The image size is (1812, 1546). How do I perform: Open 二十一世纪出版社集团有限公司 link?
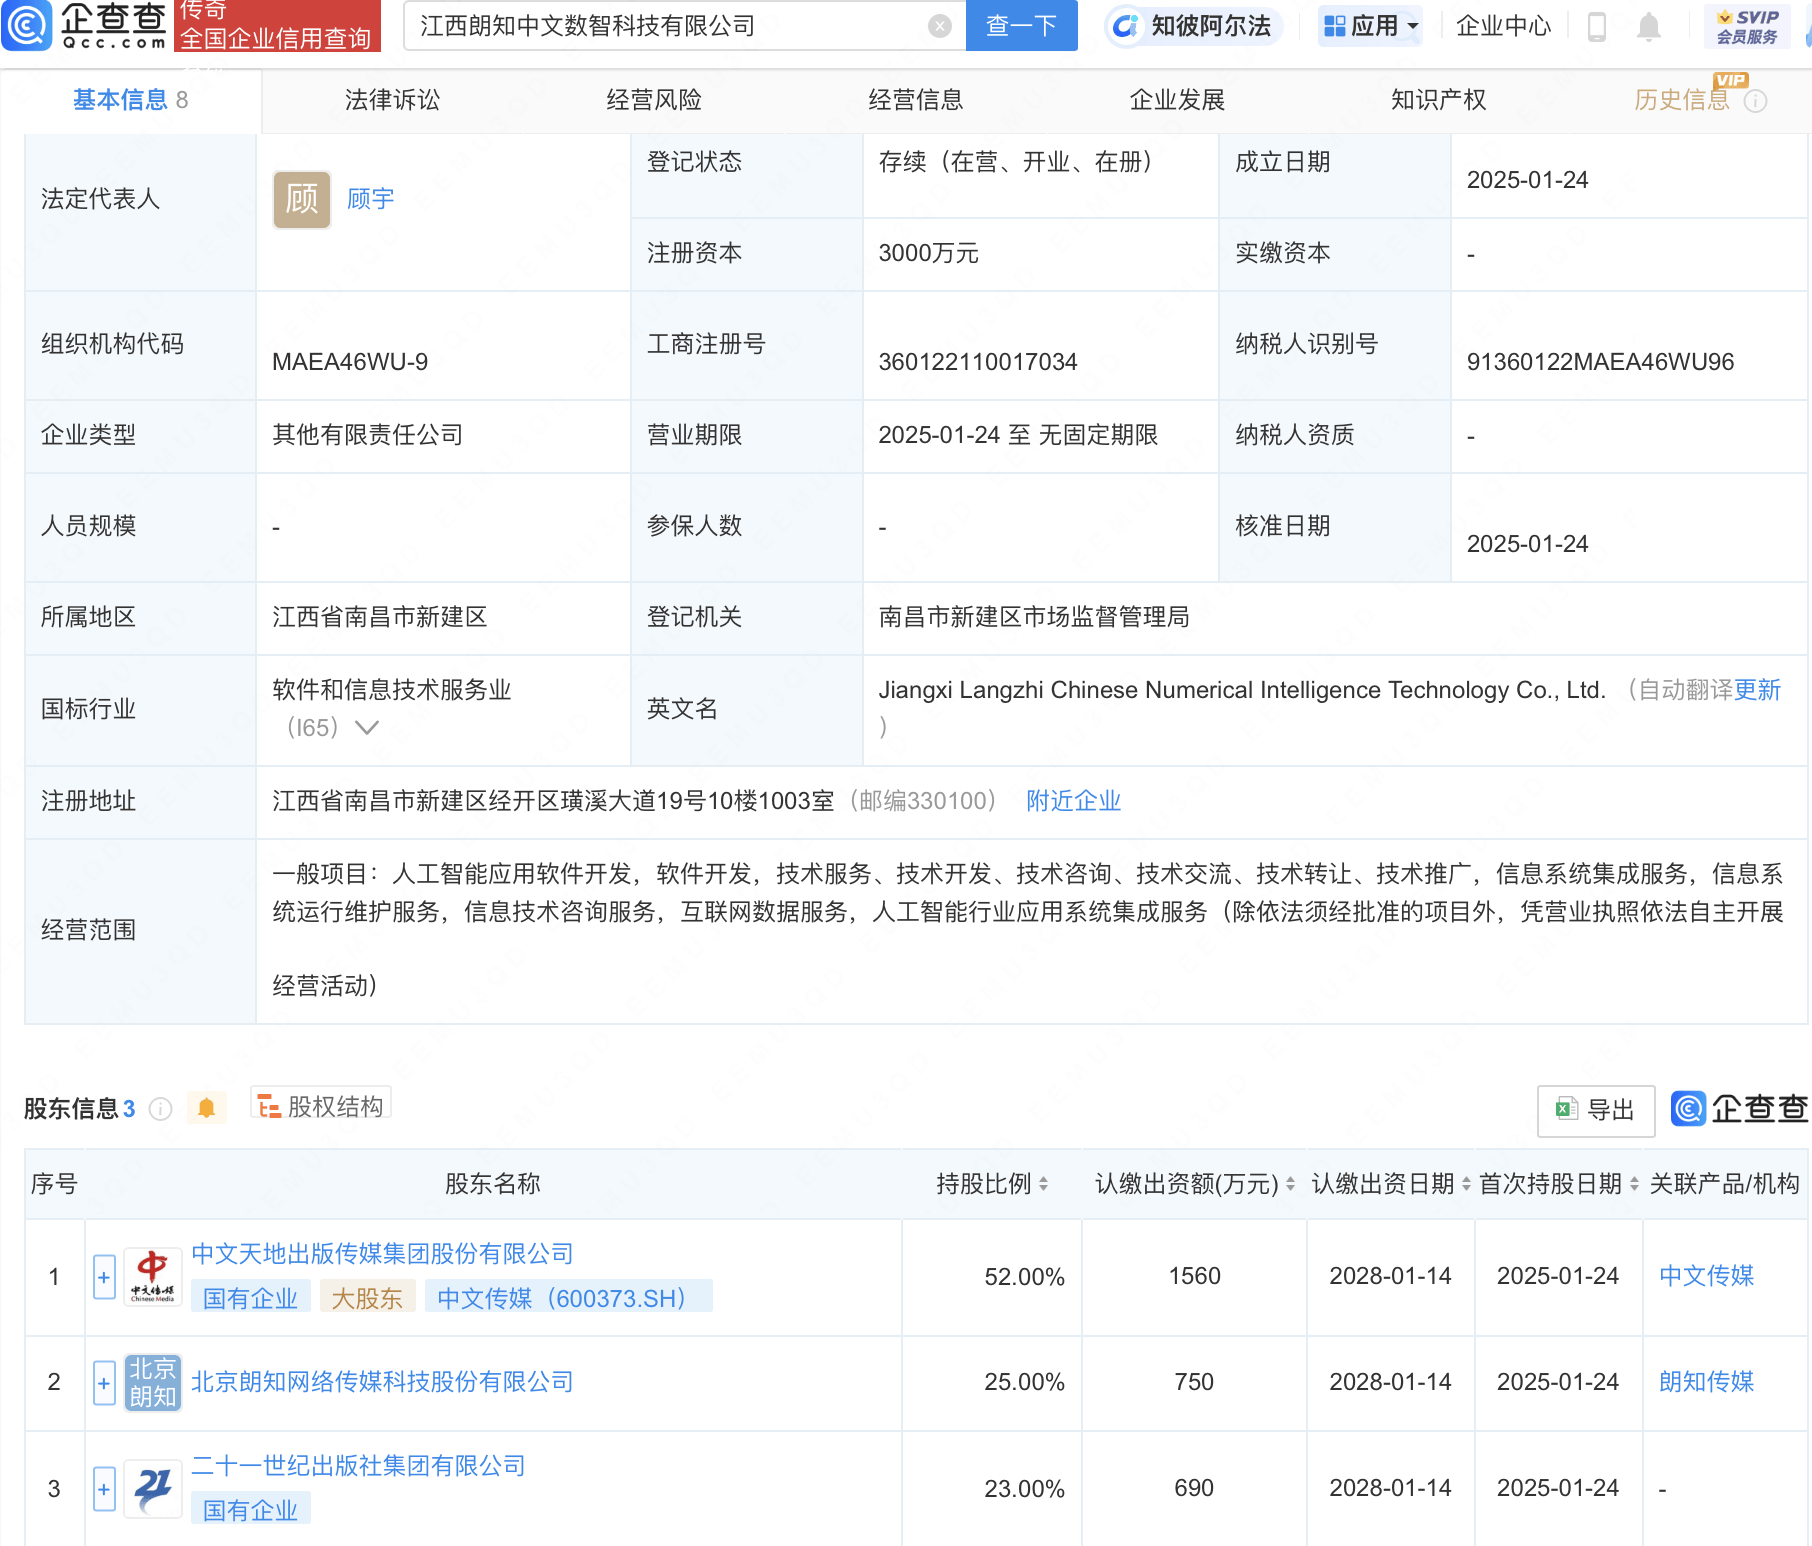[358, 1466]
